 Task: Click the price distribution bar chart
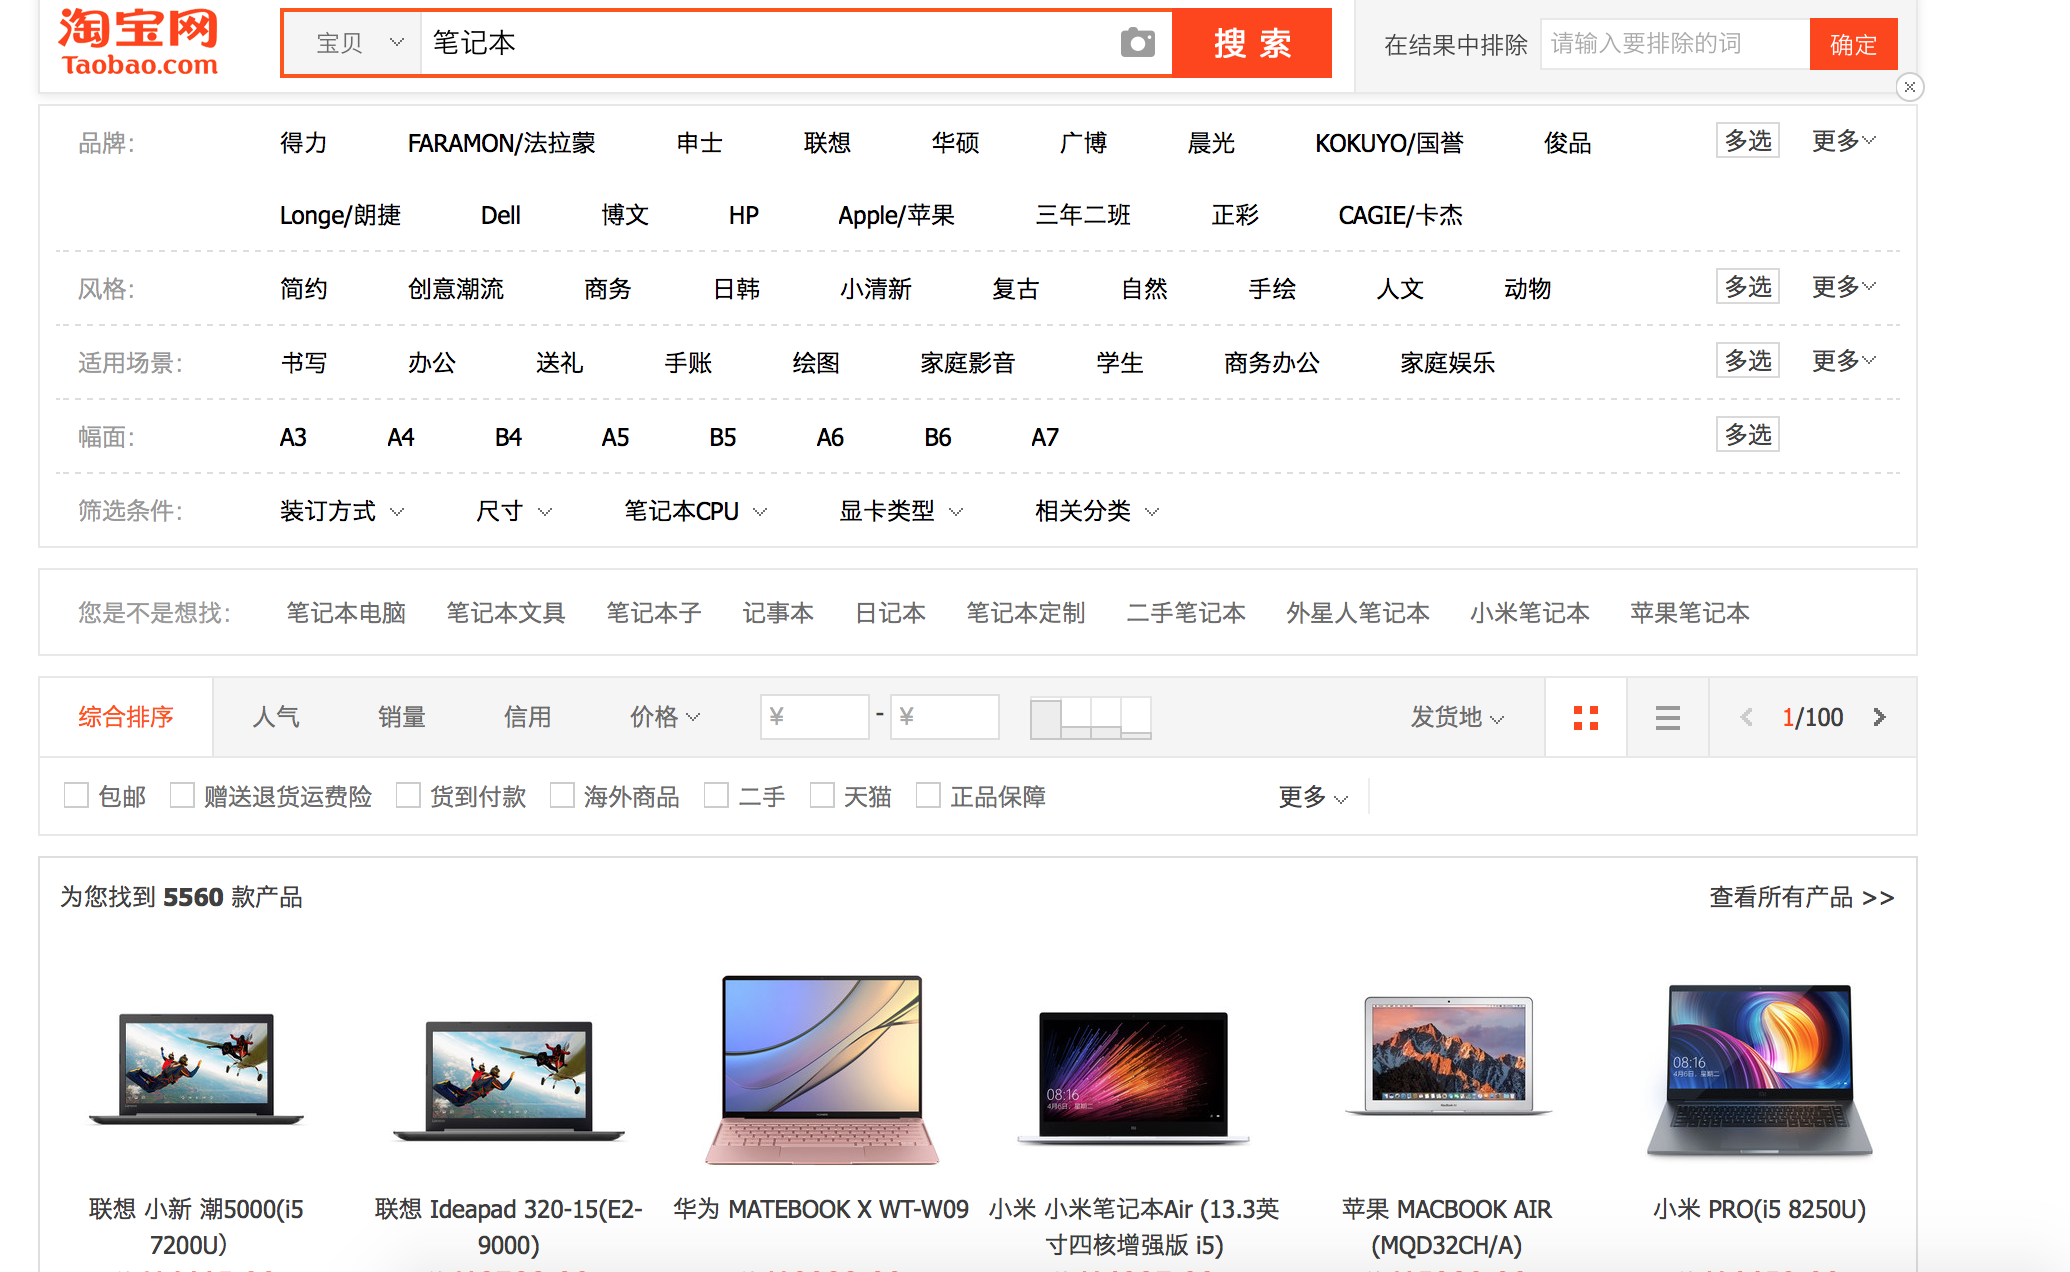point(1090,718)
